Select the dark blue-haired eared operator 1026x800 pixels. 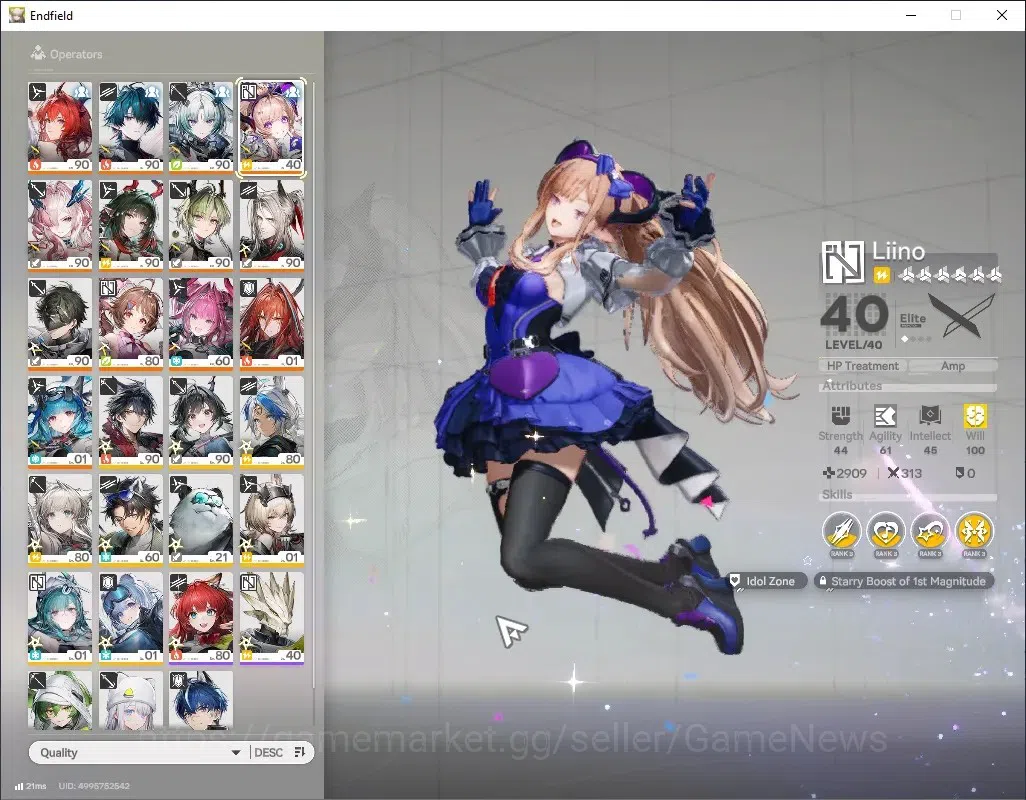[201, 700]
